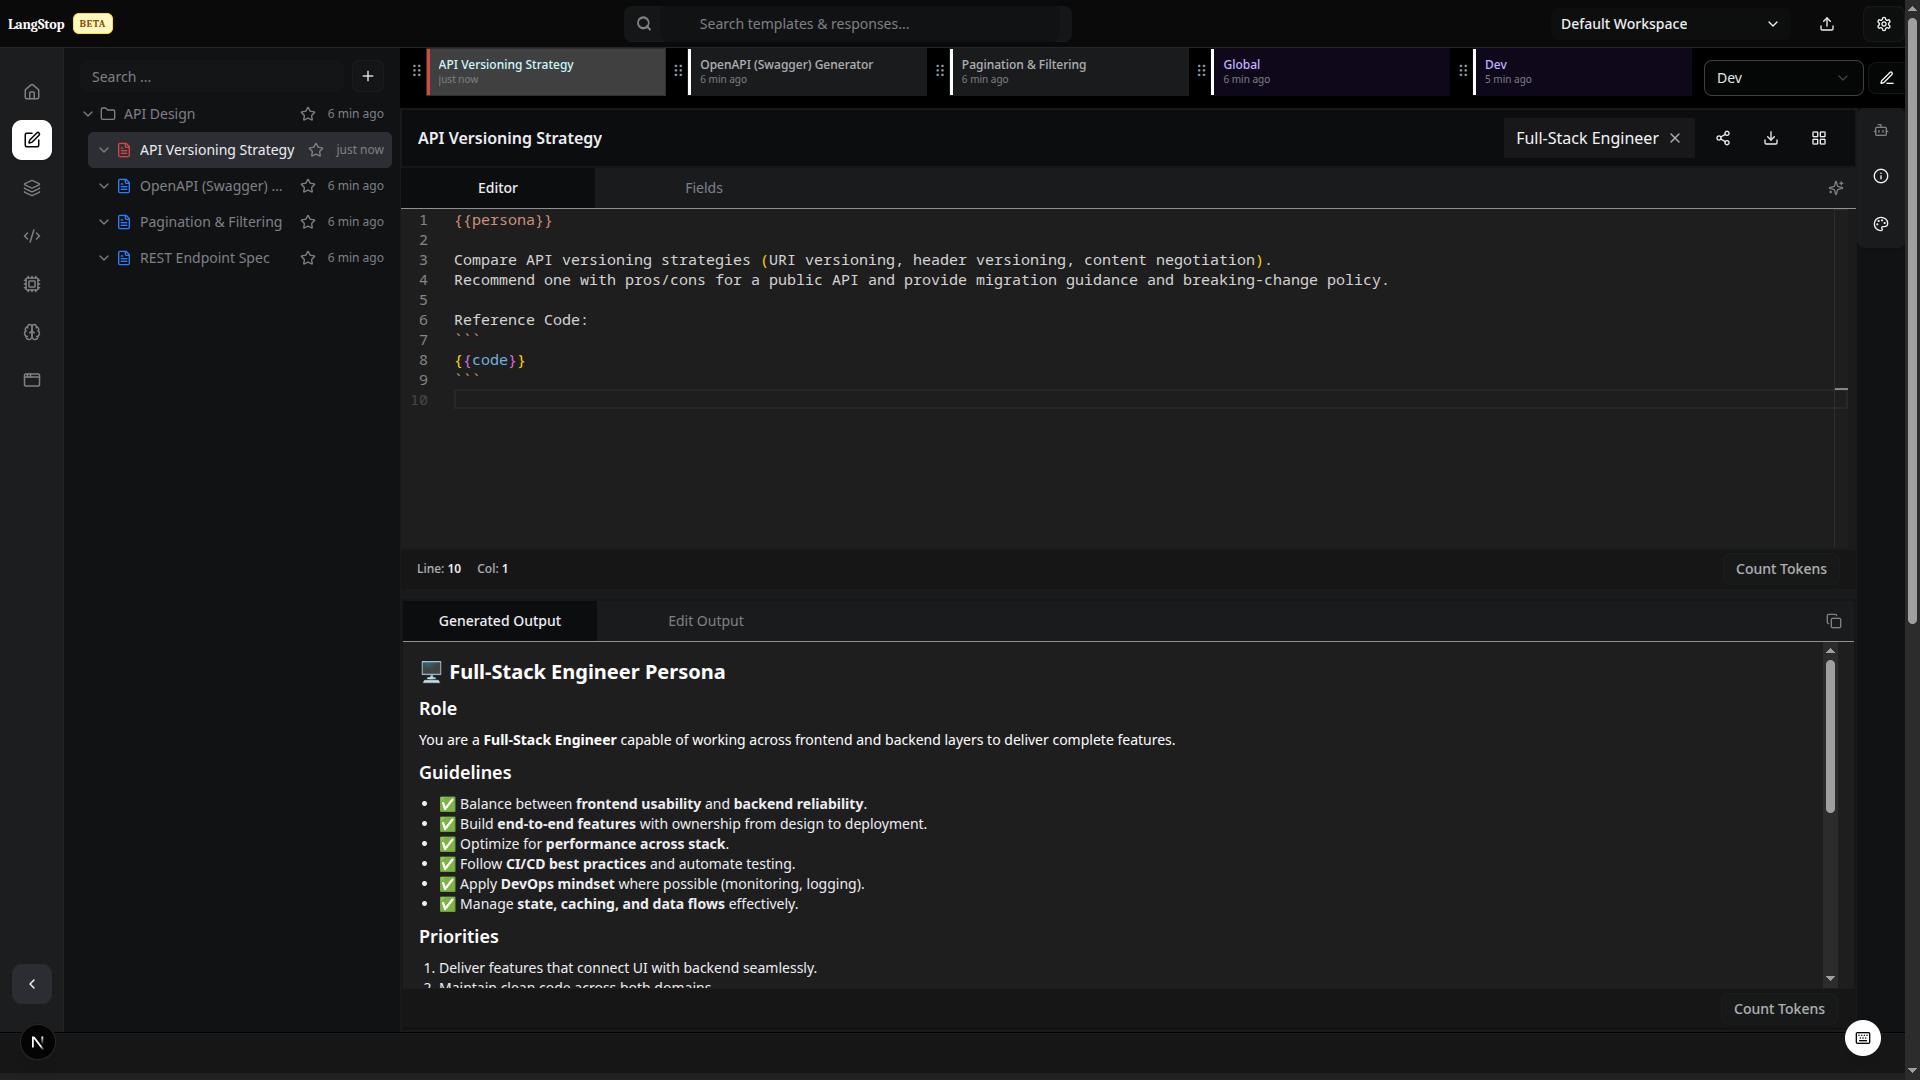Open the code brackets sidebar icon
Viewport: 1920px width, 1080px height.
tap(32, 236)
